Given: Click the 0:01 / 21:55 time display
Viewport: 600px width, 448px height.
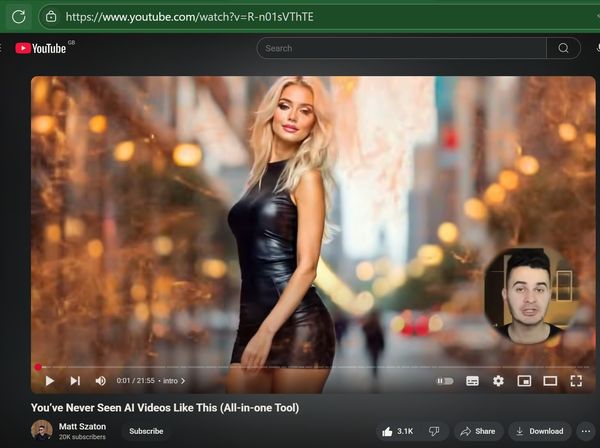Looking at the screenshot, I should coord(135,381).
